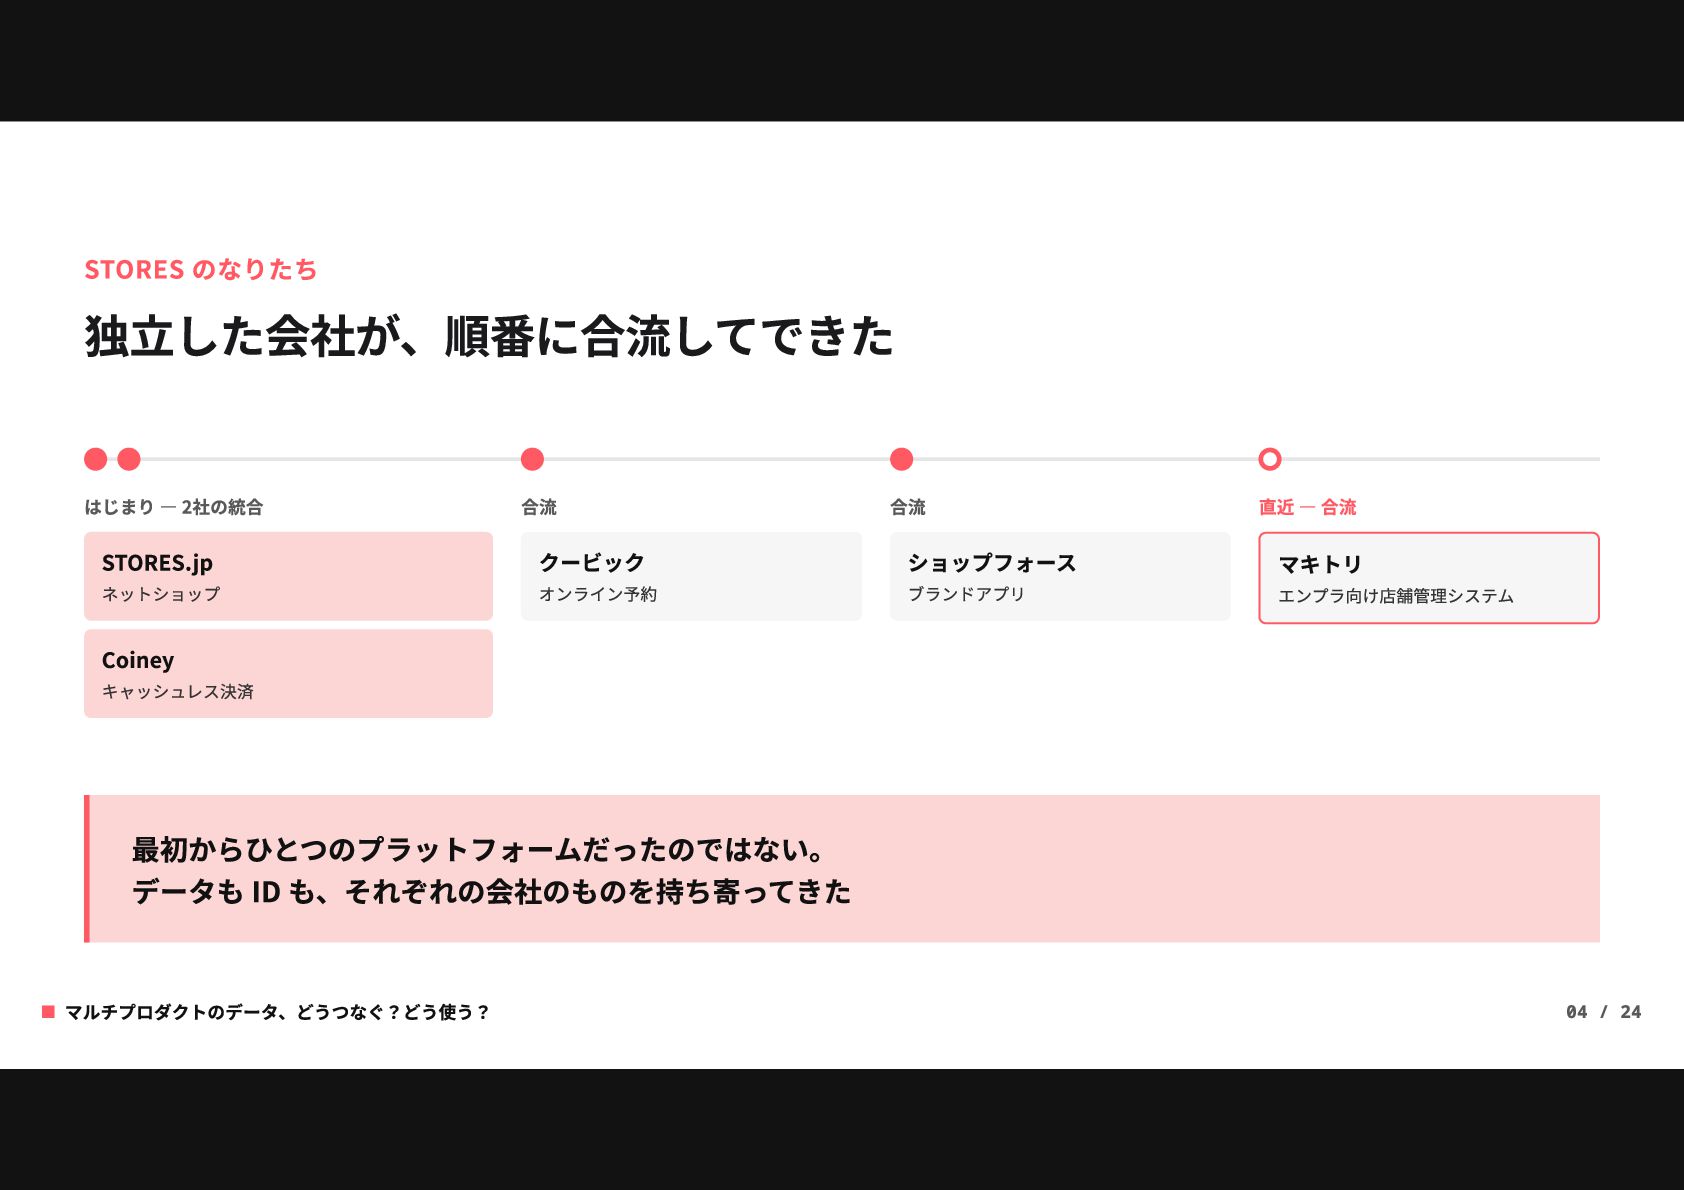Click the pink summary callout box
1684x1190 pixels.
pos(842,869)
